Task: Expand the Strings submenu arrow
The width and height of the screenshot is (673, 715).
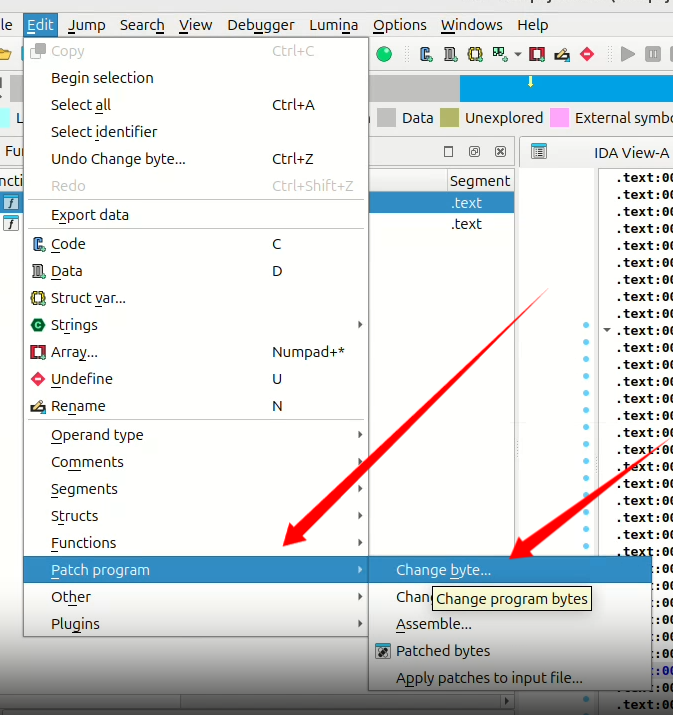Action: click(x=360, y=325)
